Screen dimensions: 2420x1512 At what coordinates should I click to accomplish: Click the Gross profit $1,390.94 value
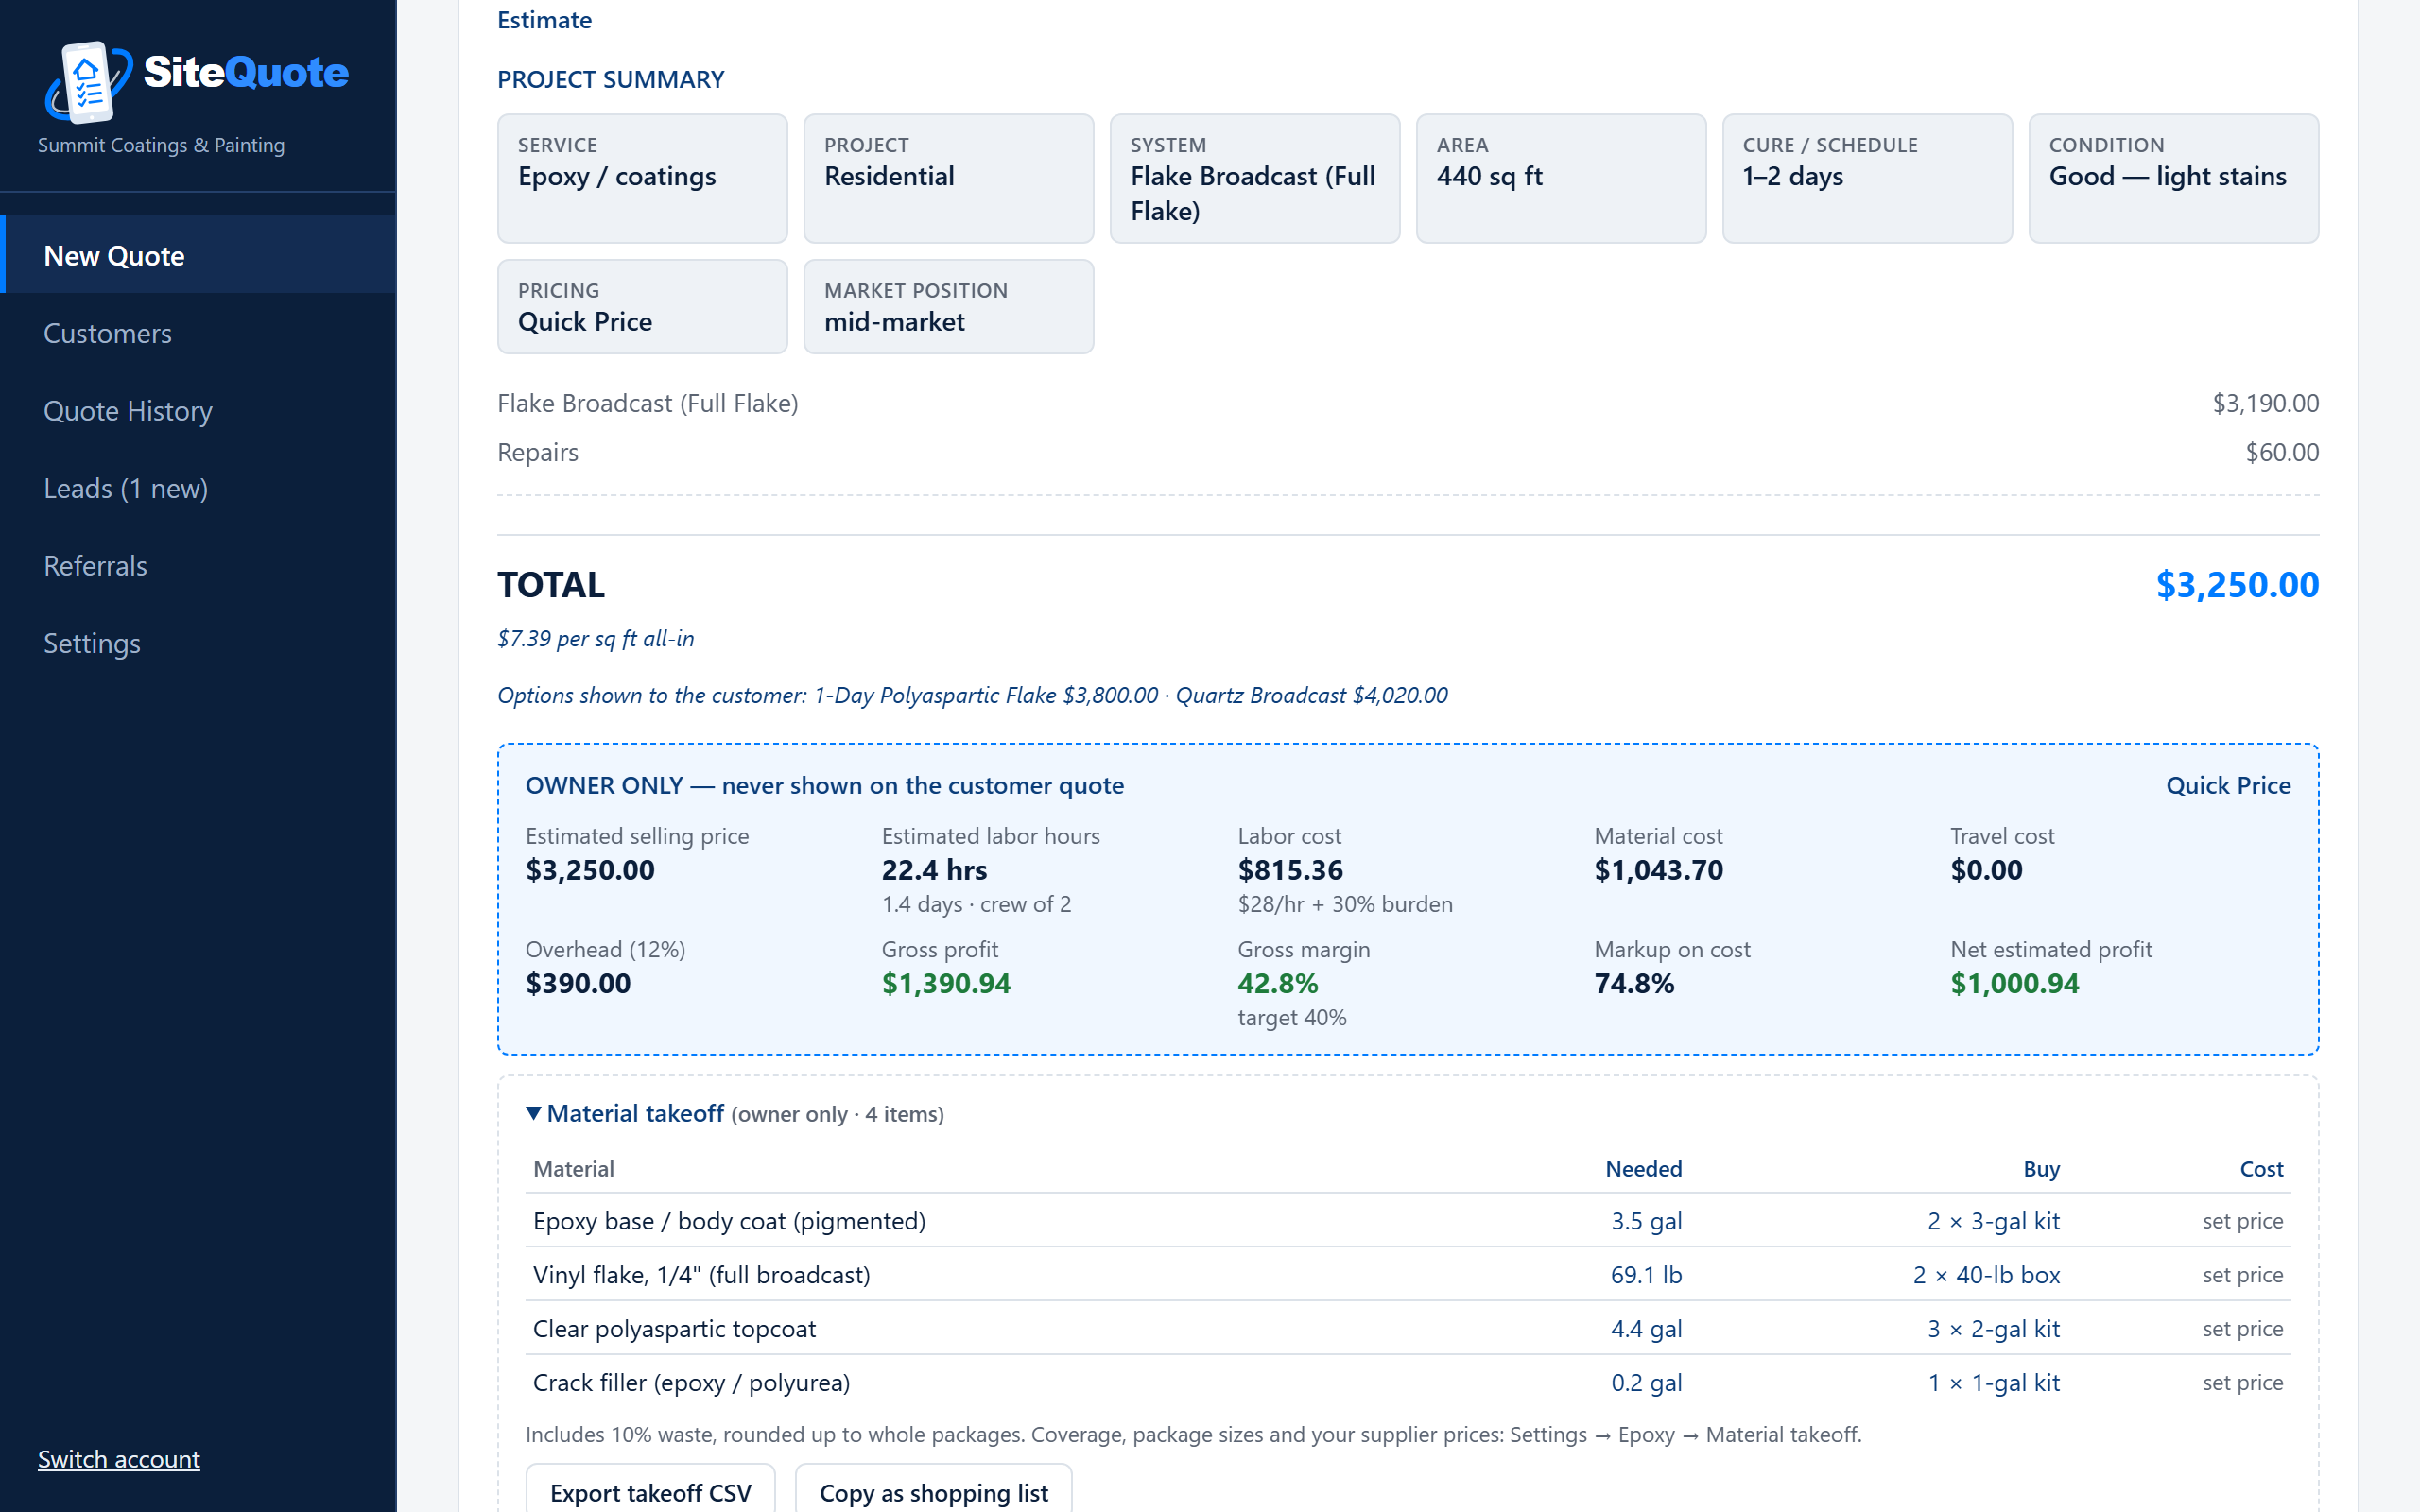coord(946,983)
